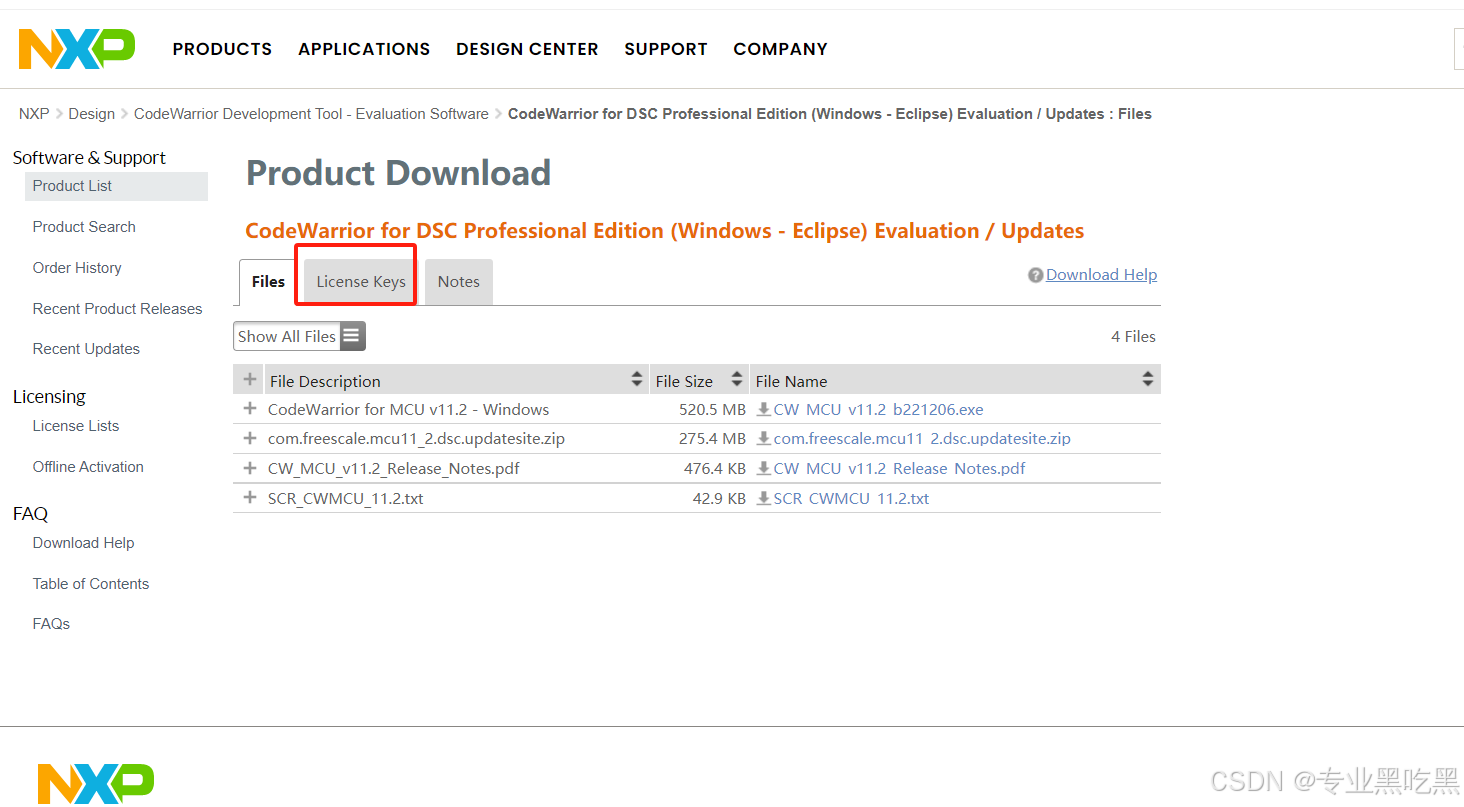Open the SUPPORT menu
The height and width of the screenshot is (807, 1464).
[x=666, y=49]
